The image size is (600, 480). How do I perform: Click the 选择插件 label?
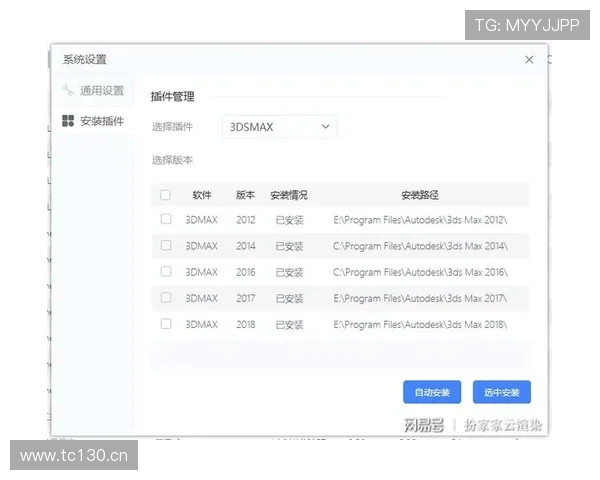point(172,127)
